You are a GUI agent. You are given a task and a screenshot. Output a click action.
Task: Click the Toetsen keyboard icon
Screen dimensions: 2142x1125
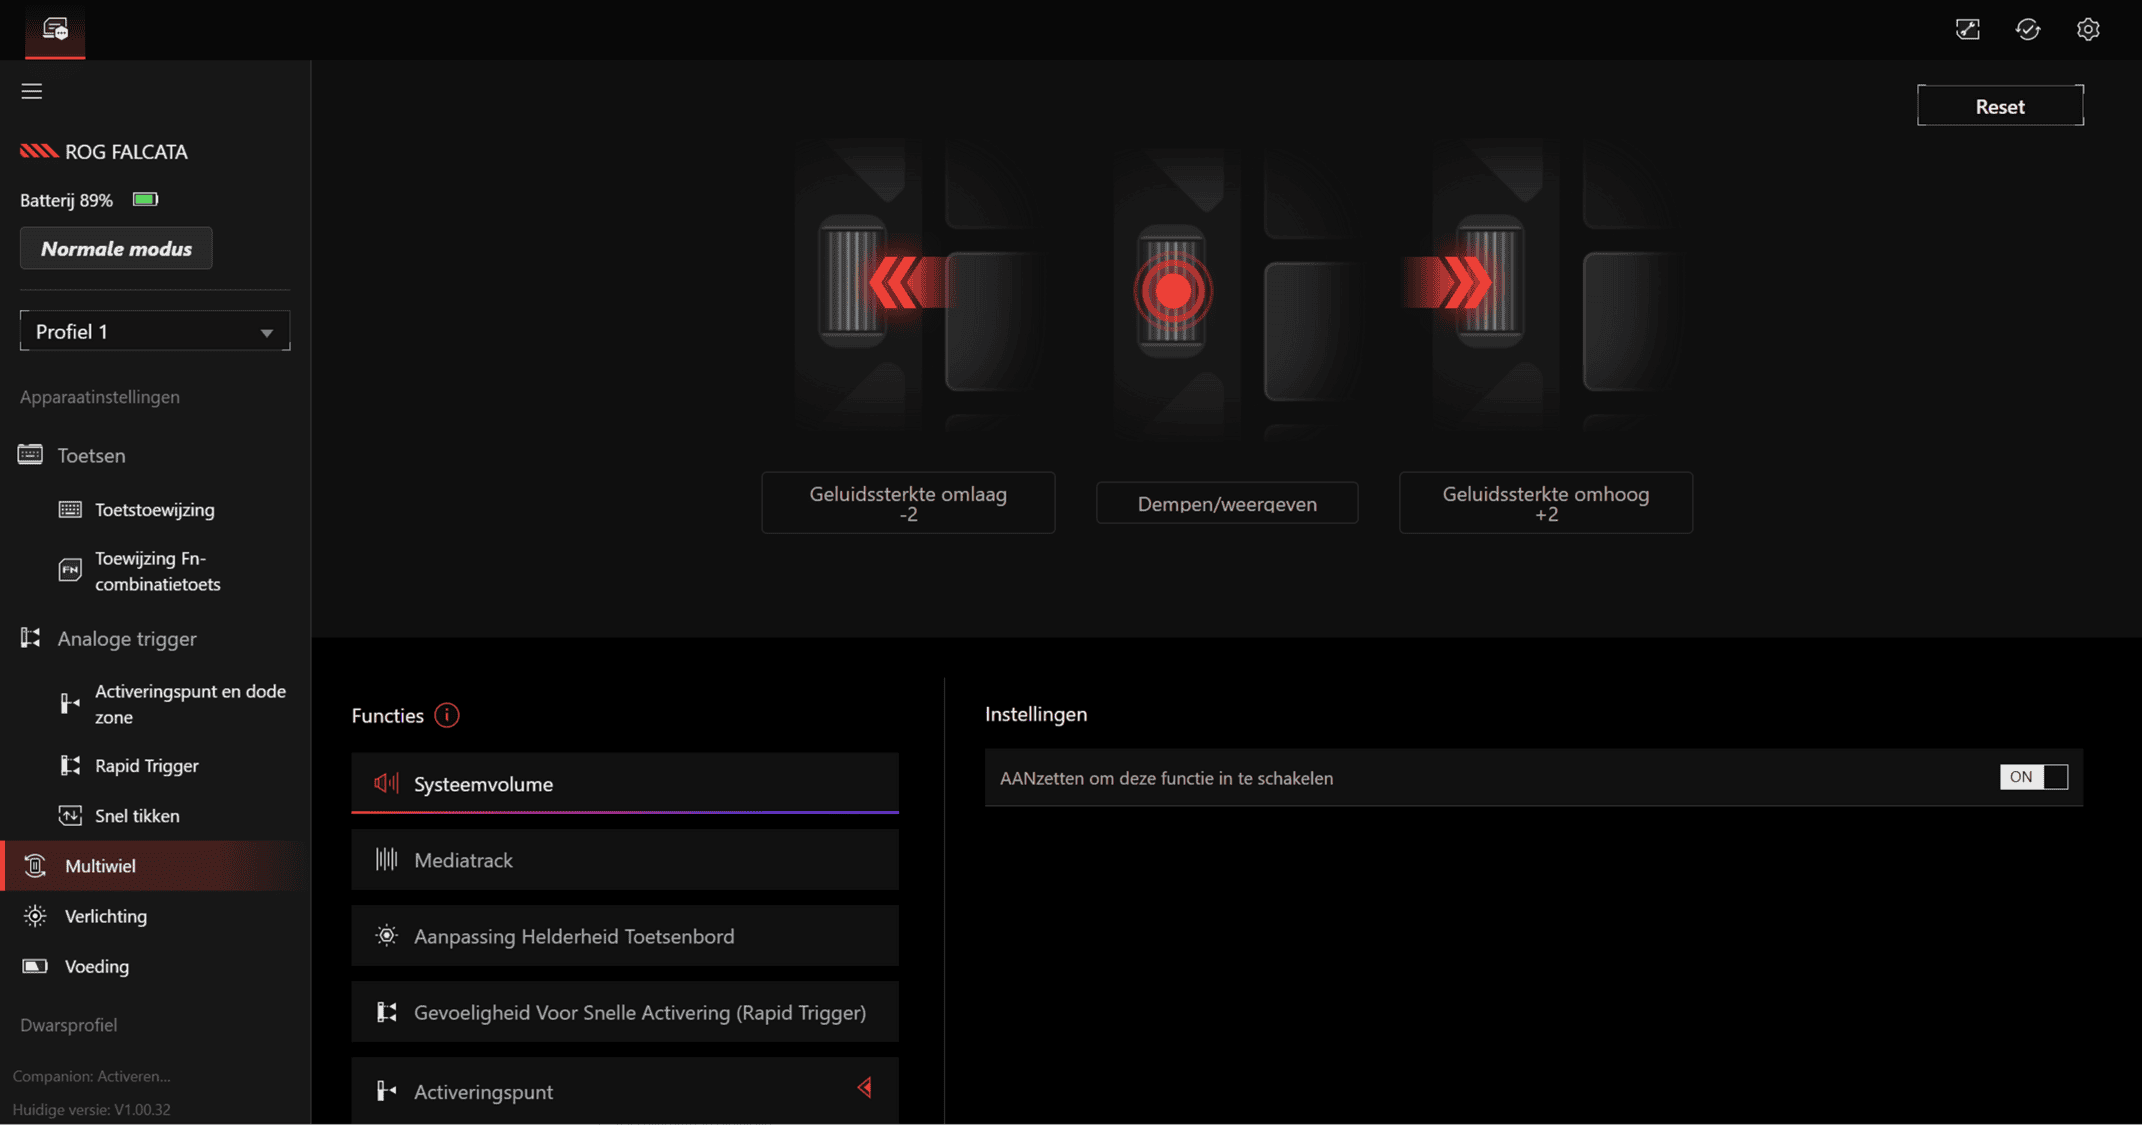tap(30, 455)
